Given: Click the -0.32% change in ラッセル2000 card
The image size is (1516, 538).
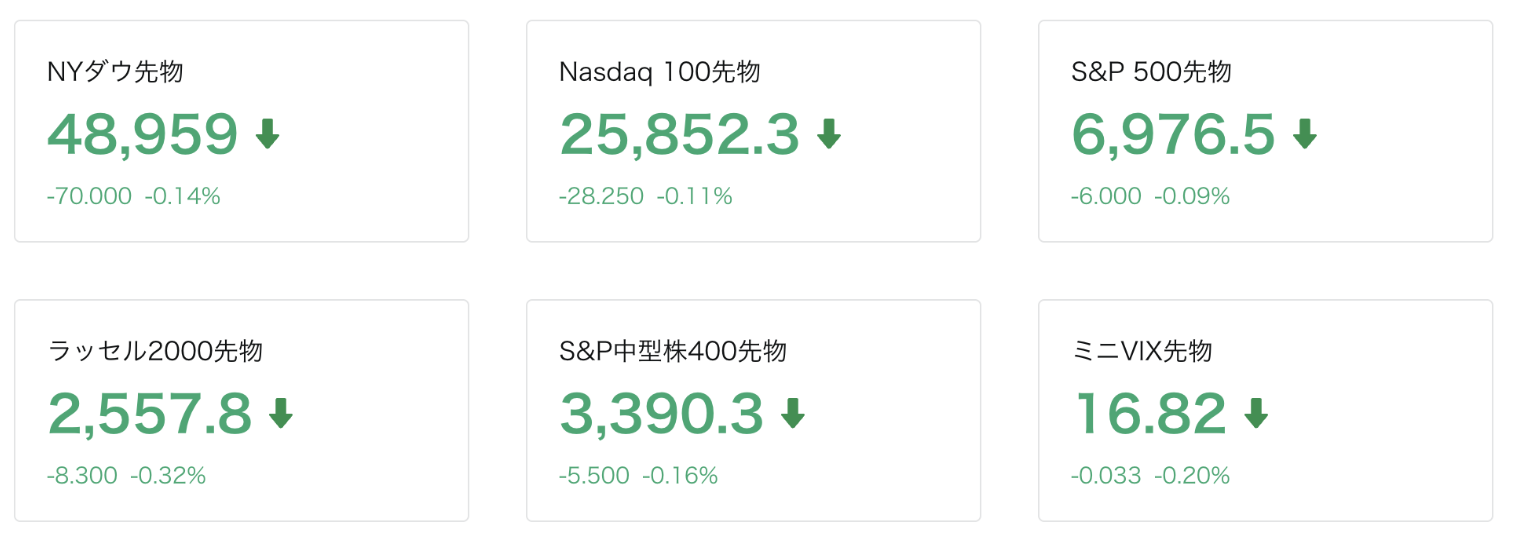Looking at the screenshot, I should click(168, 476).
